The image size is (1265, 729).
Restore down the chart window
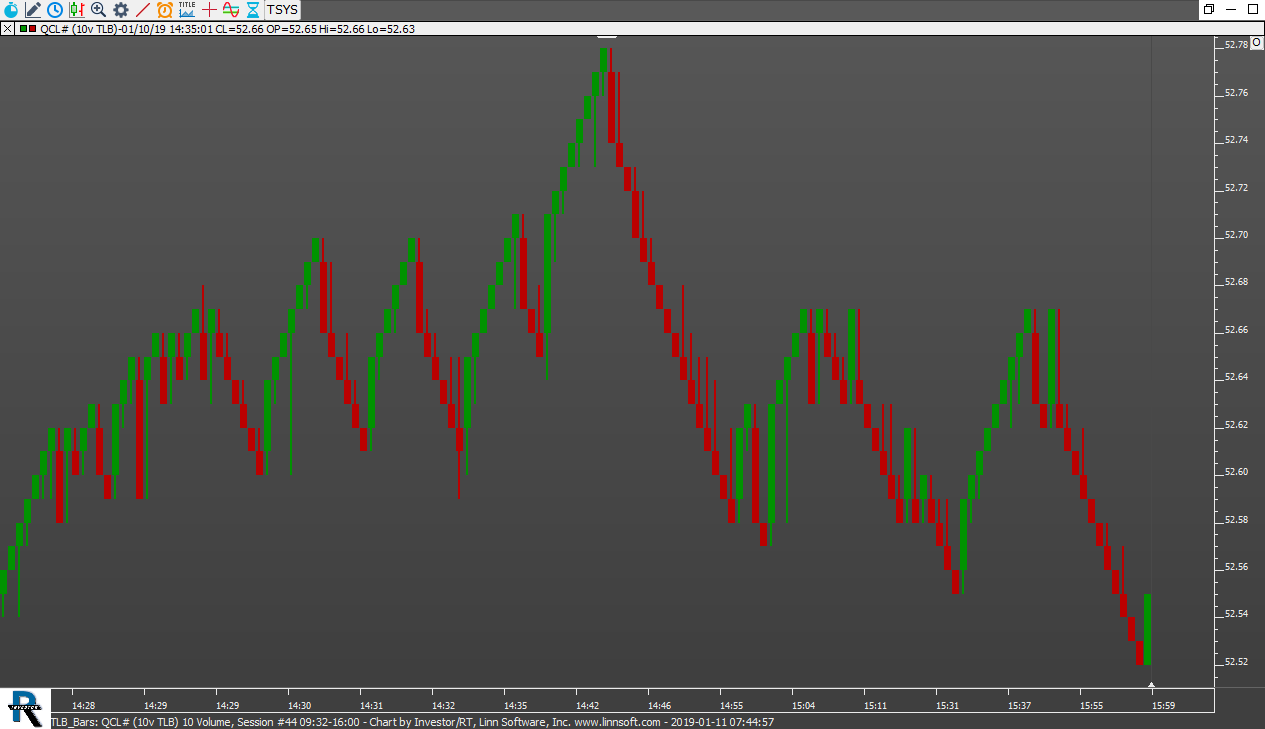1209,9
